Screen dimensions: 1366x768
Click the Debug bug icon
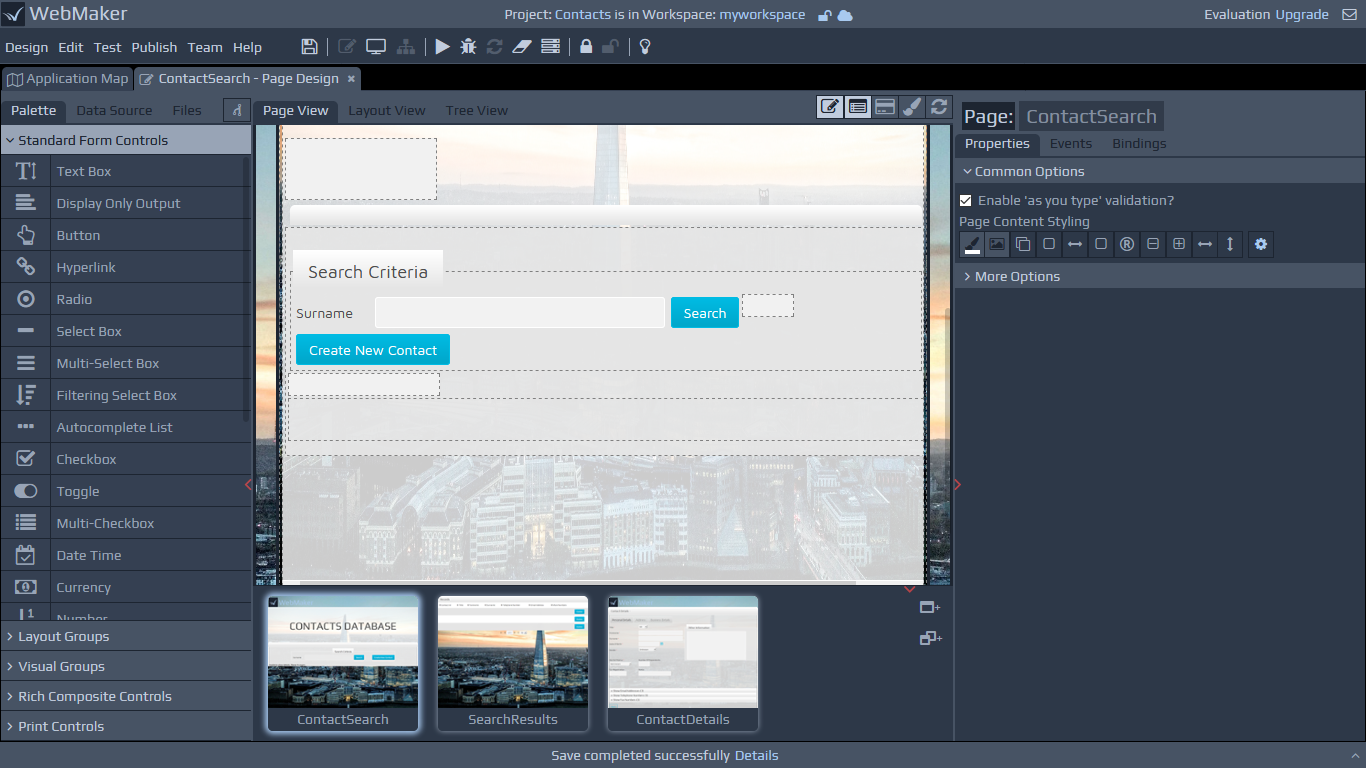point(468,47)
